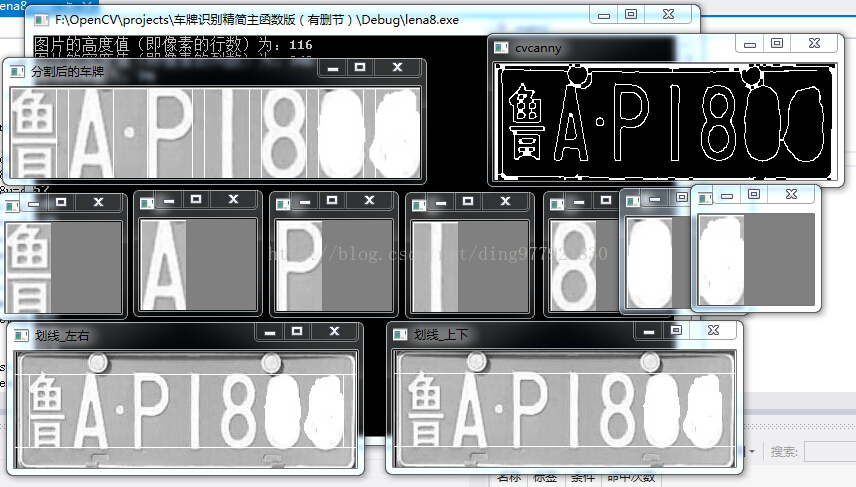Minimize the 划线_左右 window

270,332
